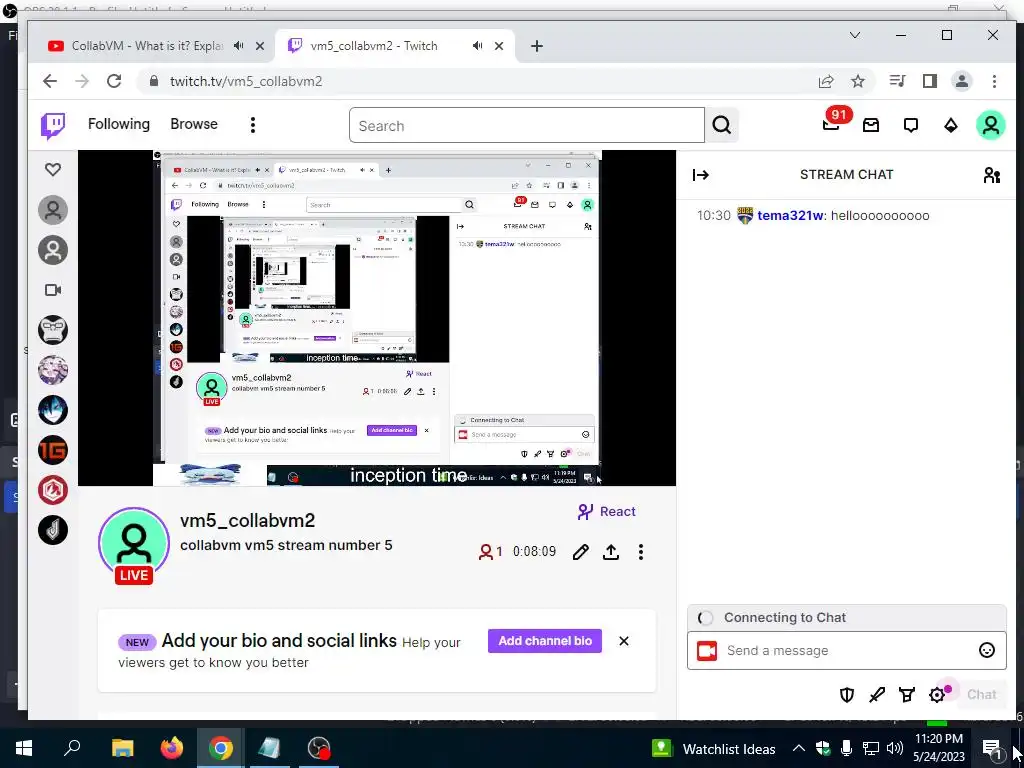
Task: Click the video camera sidebar icon
Action: click(53, 290)
